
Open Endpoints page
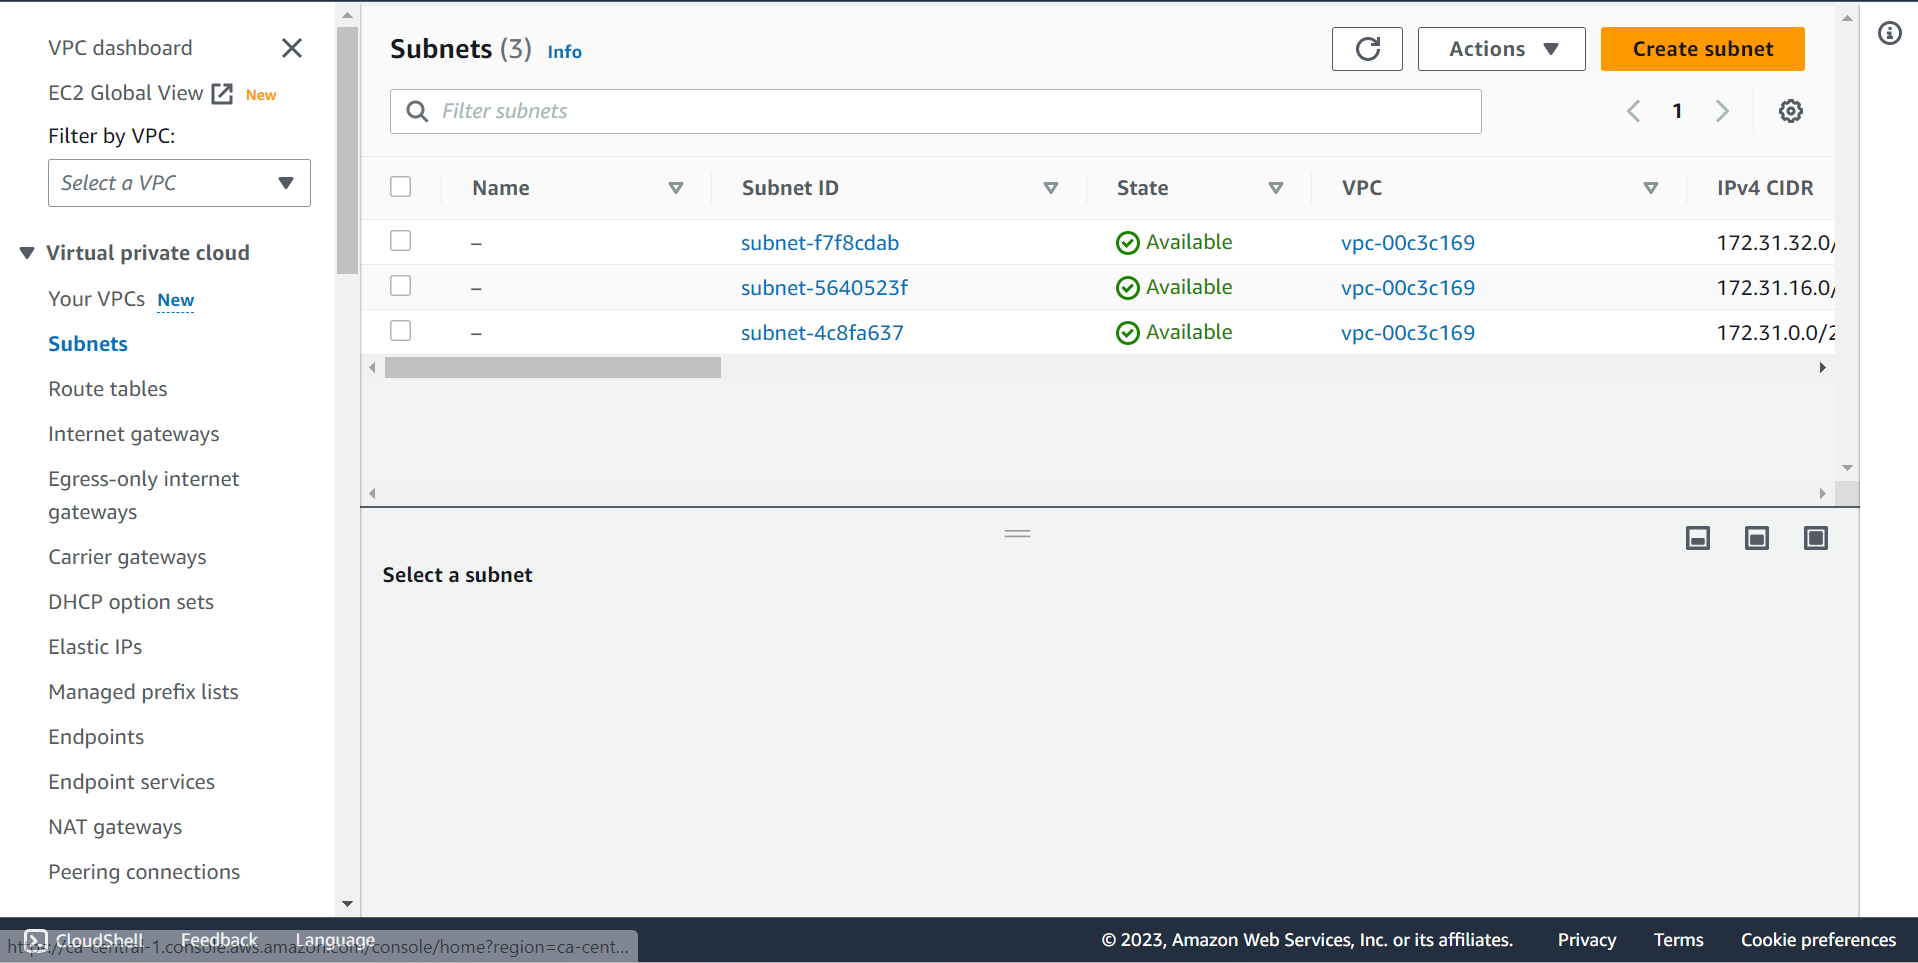tap(96, 737)
